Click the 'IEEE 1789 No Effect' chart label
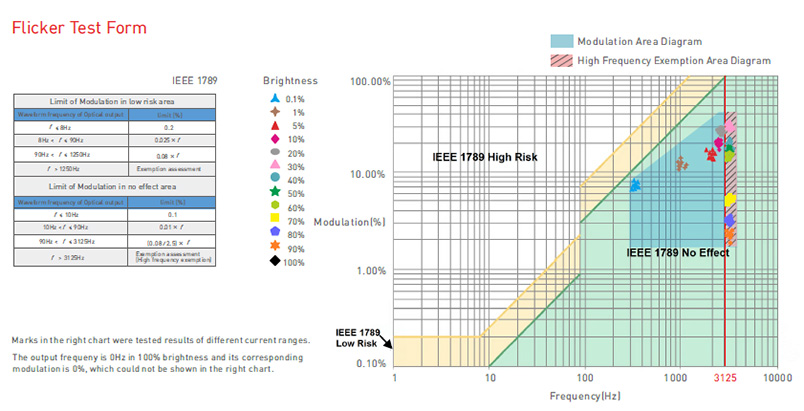Image resolution: width=804 pixels, height=411 pixels. [677, 253]
